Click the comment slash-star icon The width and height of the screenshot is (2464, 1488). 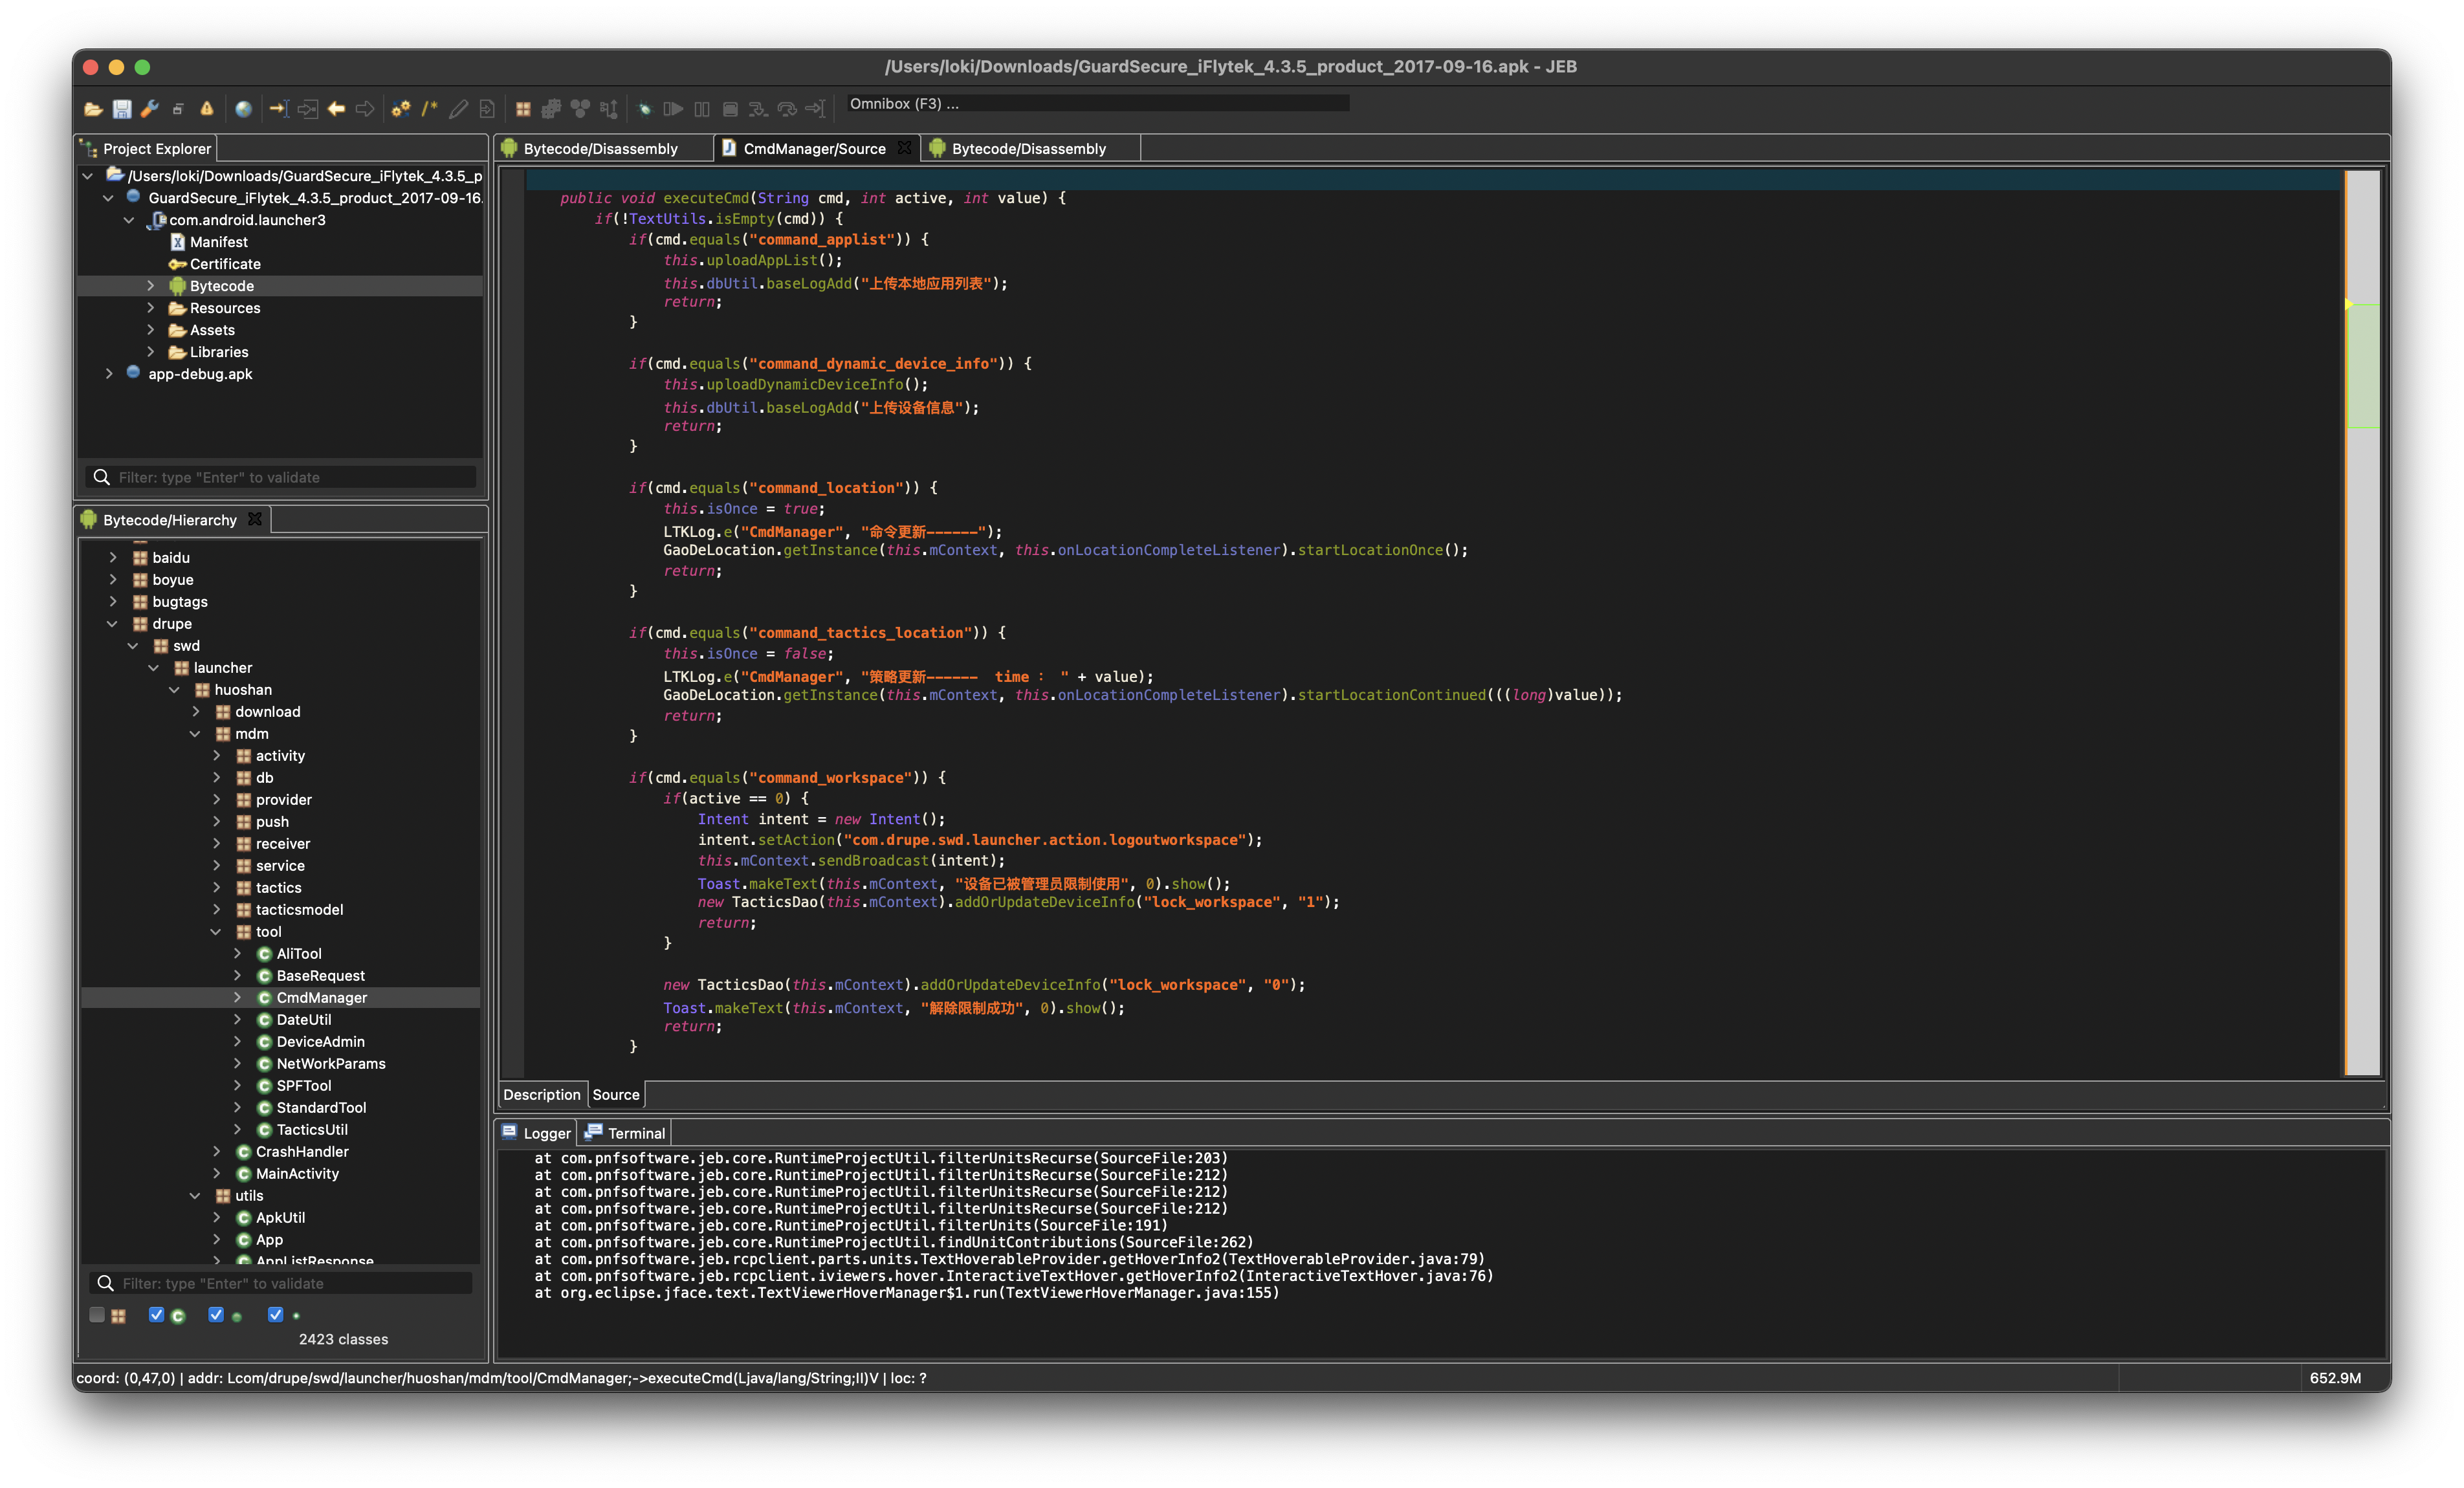tap(430, 109)
